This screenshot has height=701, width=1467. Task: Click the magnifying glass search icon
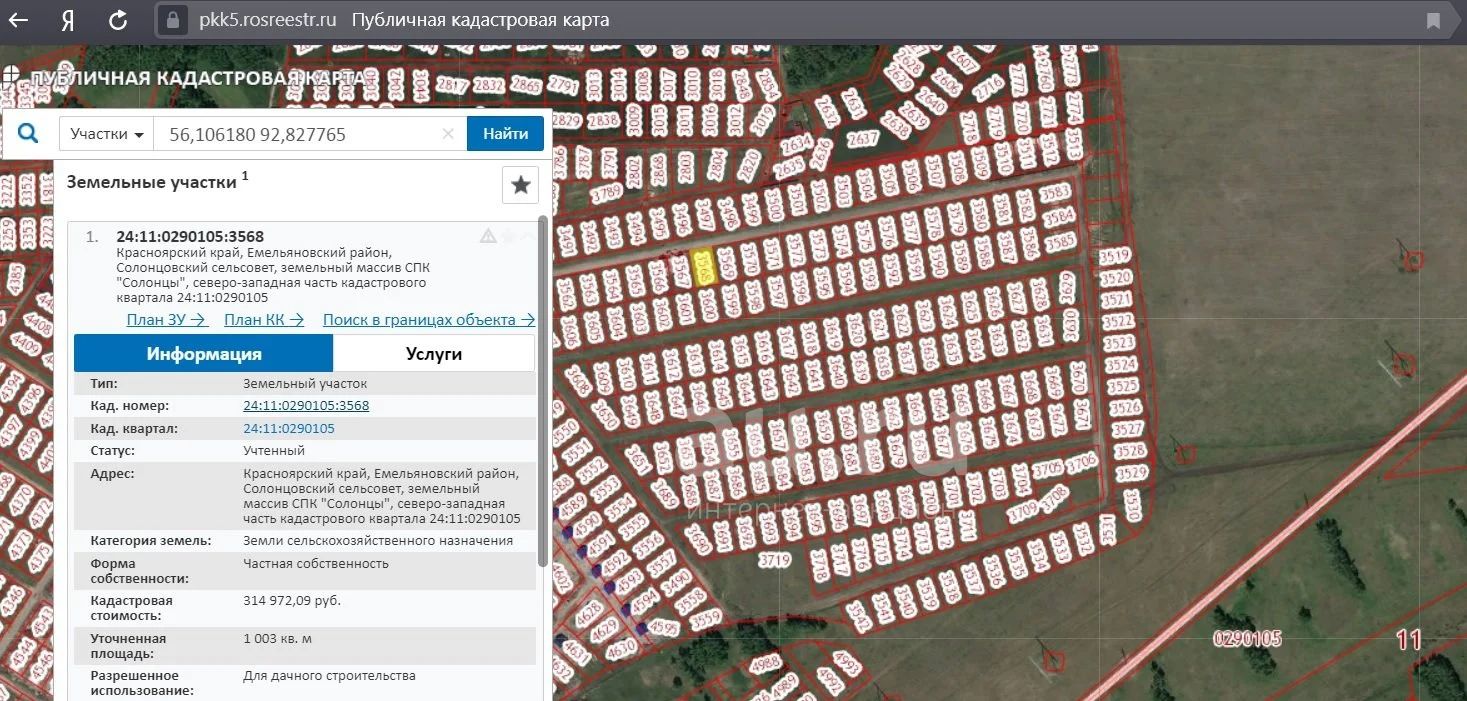29,133
